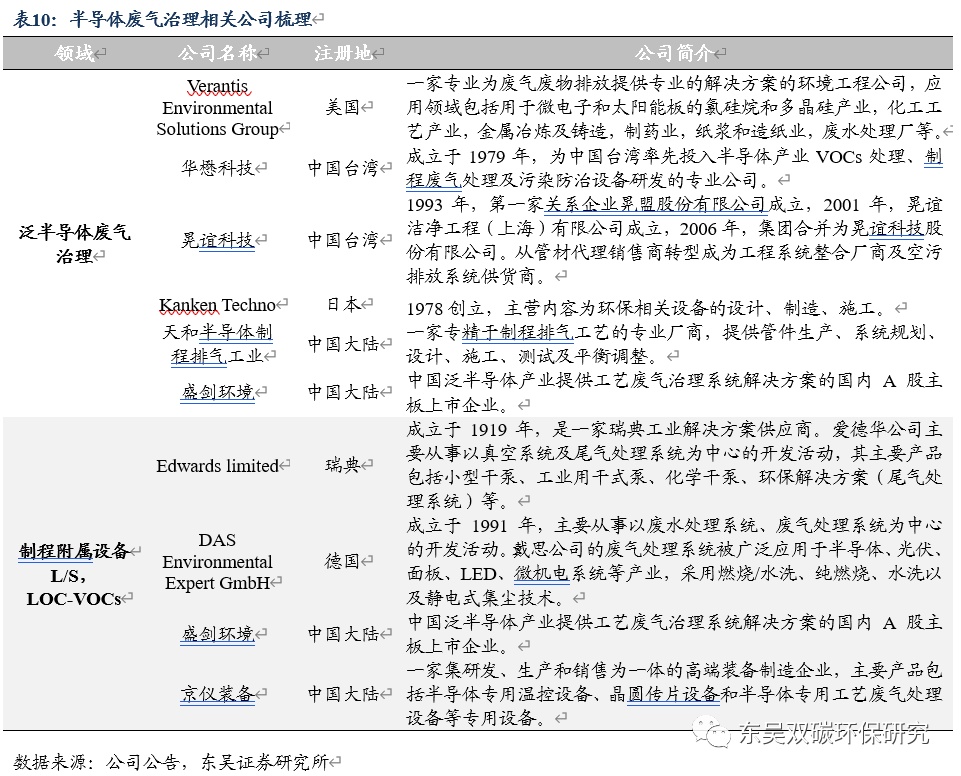Screen dimensions: 961x776
Task: Click 日本 in the registration column
Action: pos(343,304)
